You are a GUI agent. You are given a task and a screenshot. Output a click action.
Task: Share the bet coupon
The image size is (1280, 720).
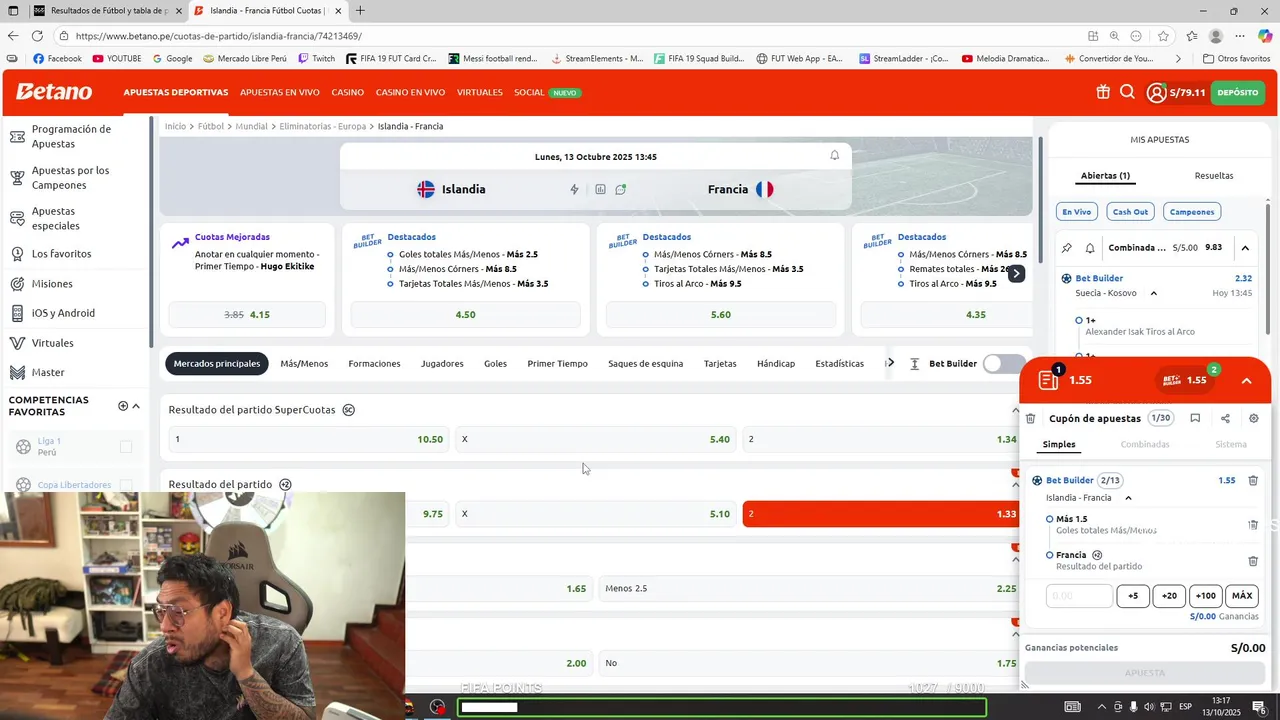pos(1225,418)
